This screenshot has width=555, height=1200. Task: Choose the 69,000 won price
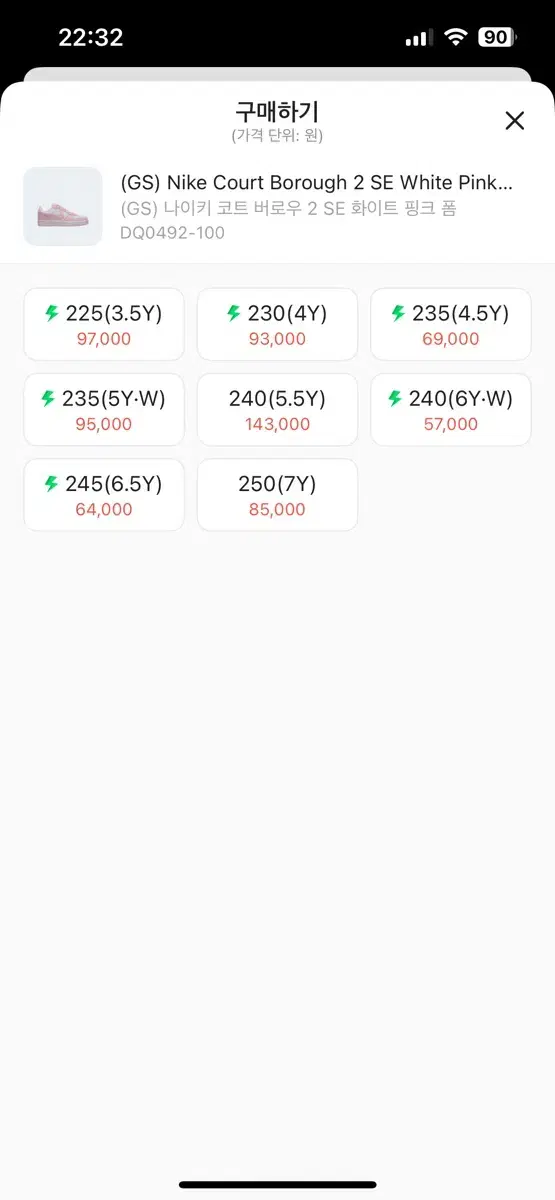point(451,339)
